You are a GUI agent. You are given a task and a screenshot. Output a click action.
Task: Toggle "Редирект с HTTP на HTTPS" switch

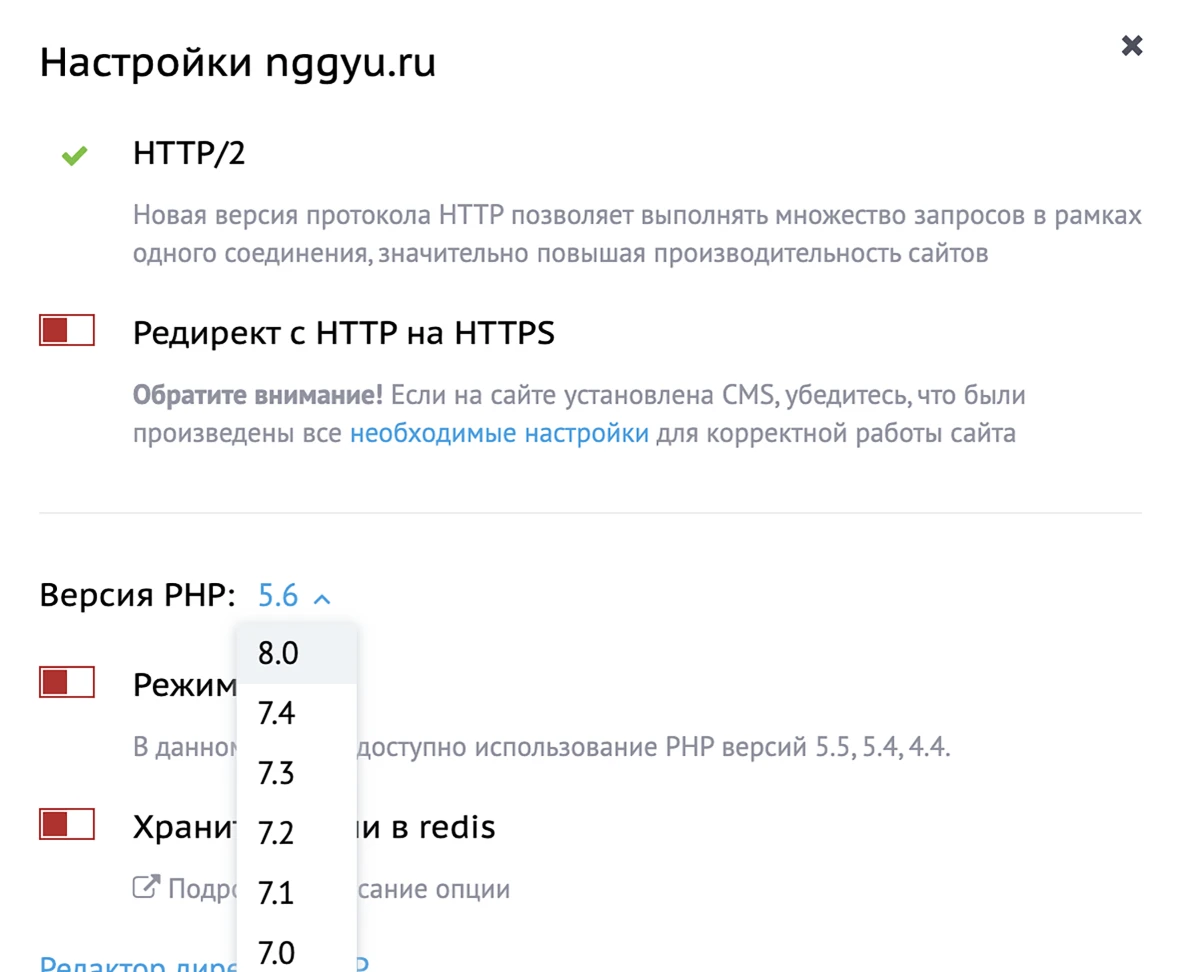66,329
